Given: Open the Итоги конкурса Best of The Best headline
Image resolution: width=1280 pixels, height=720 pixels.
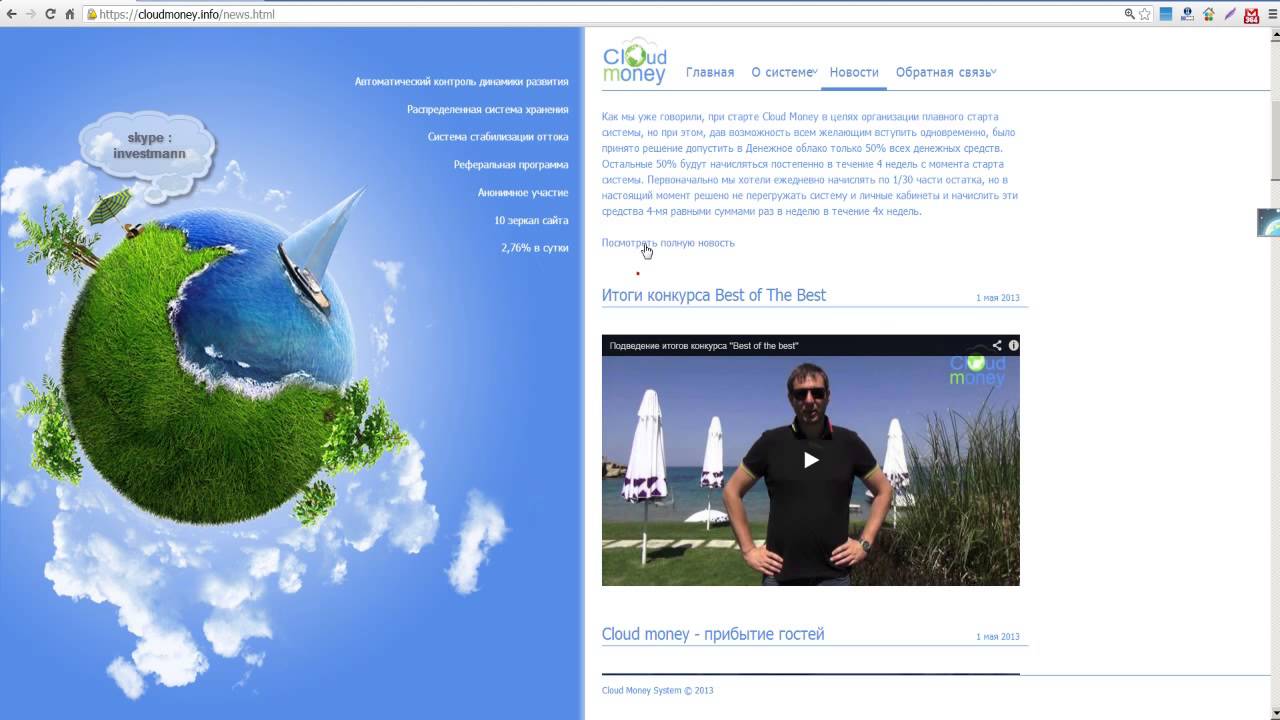Looking at the screenshot, I should [714, 295].
